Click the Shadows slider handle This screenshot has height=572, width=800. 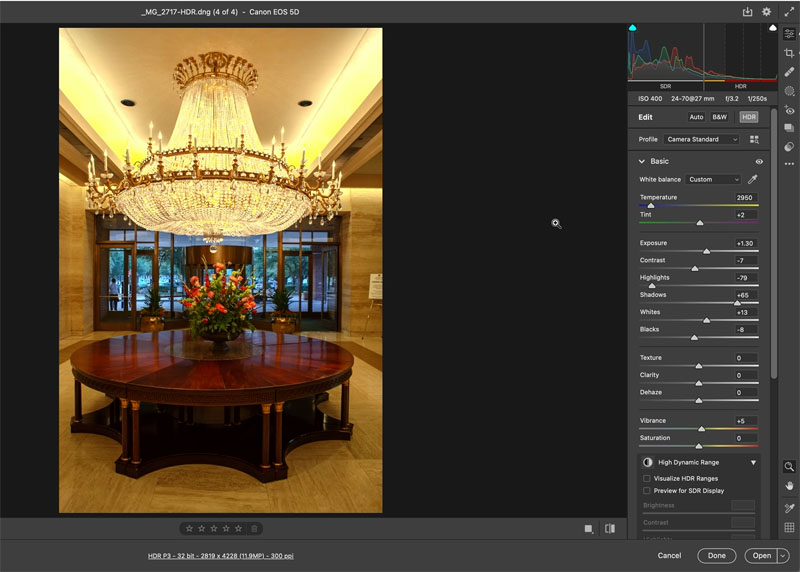point(737,303)
